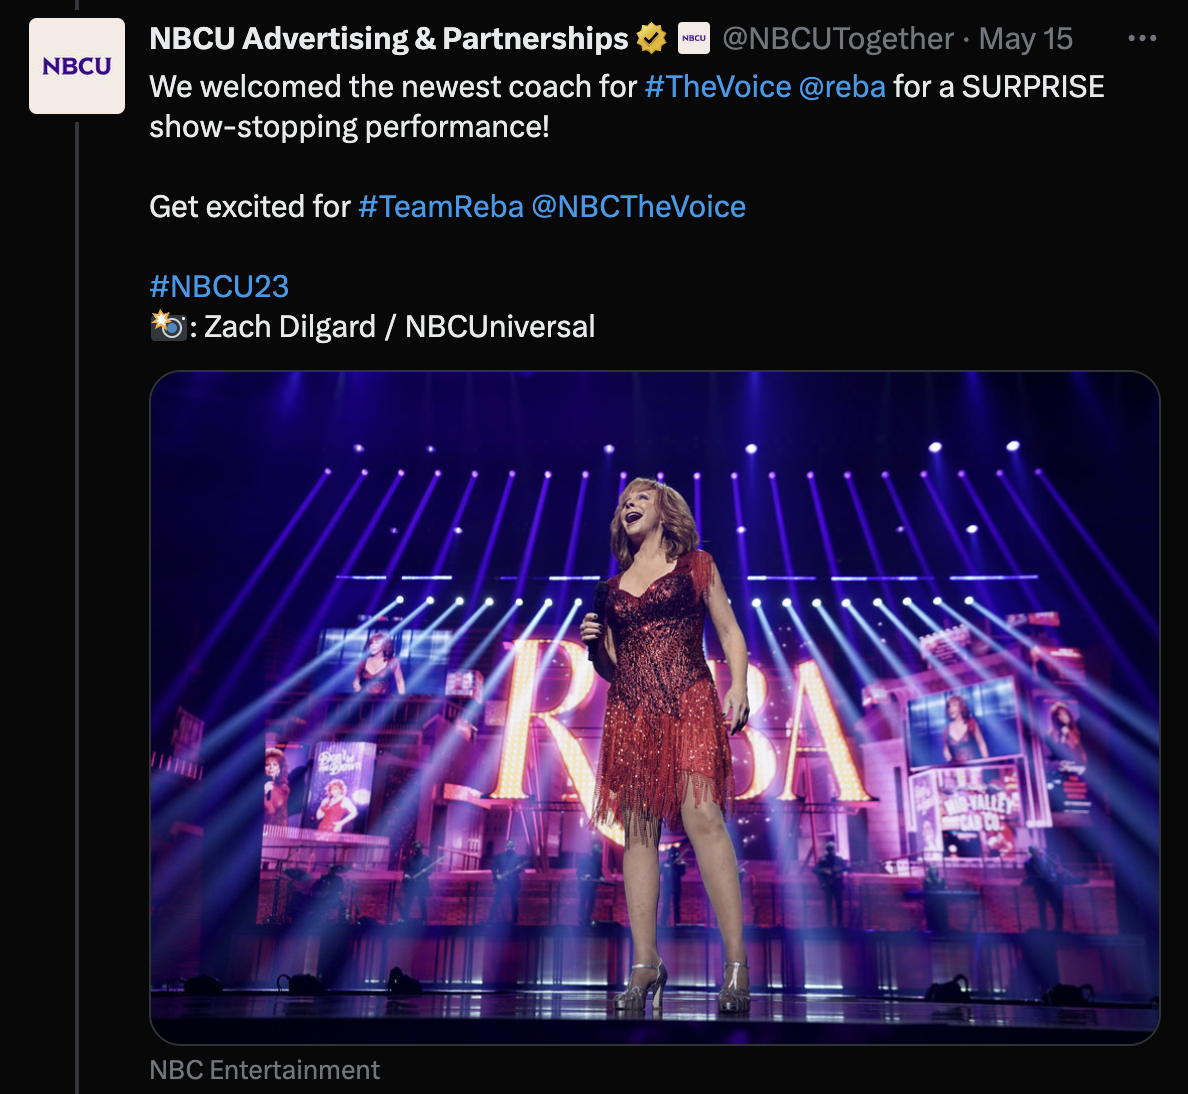This screenshot has width=1188, height=1094.
Task: Open the three-dot more options menu
Action: click(1141, 39)
